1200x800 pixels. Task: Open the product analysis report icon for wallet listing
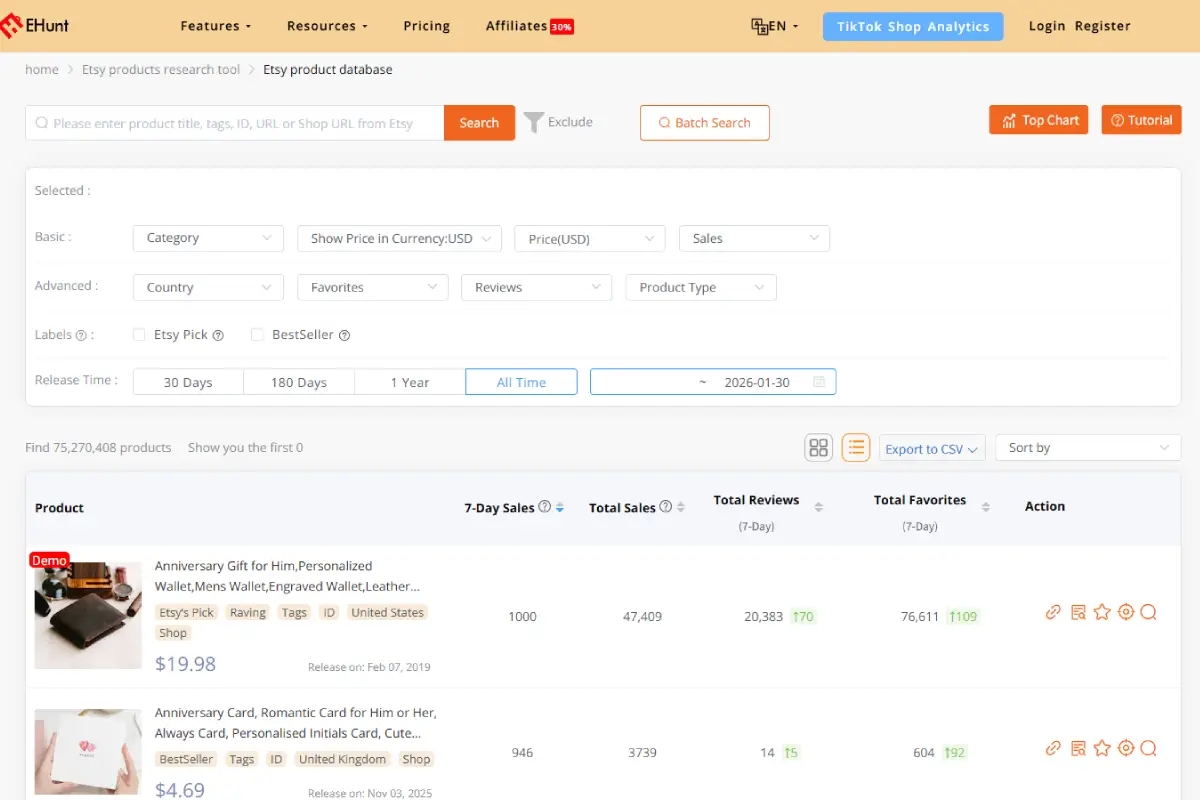(1078, 611)
